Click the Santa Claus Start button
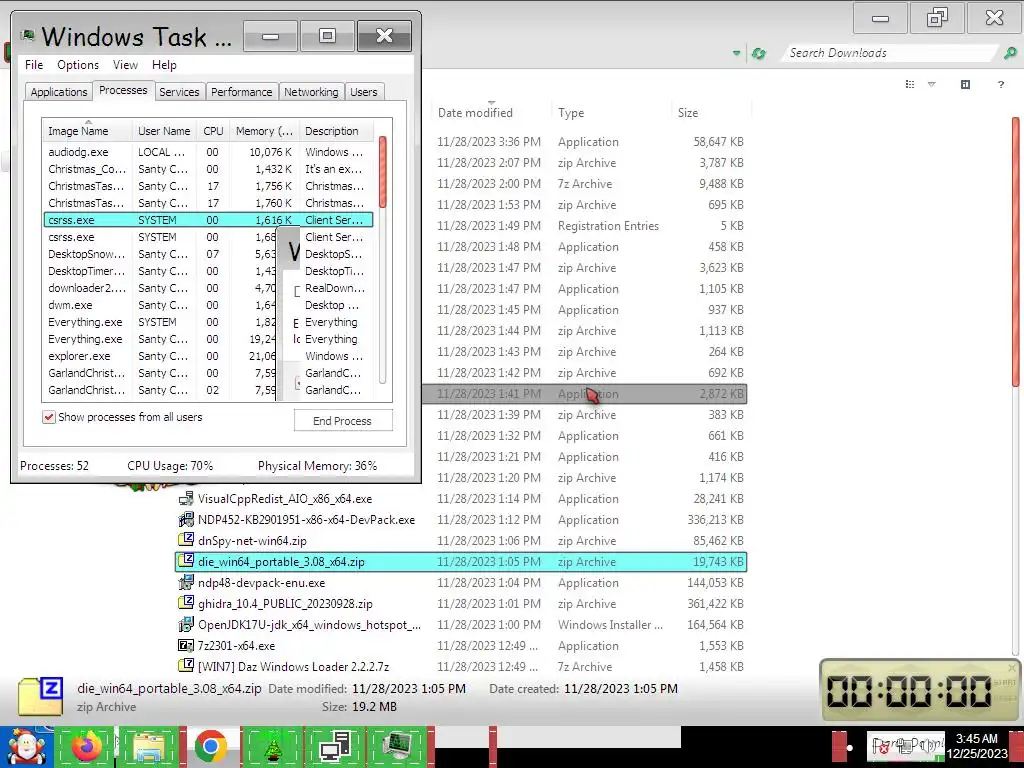 coord(26,747)
